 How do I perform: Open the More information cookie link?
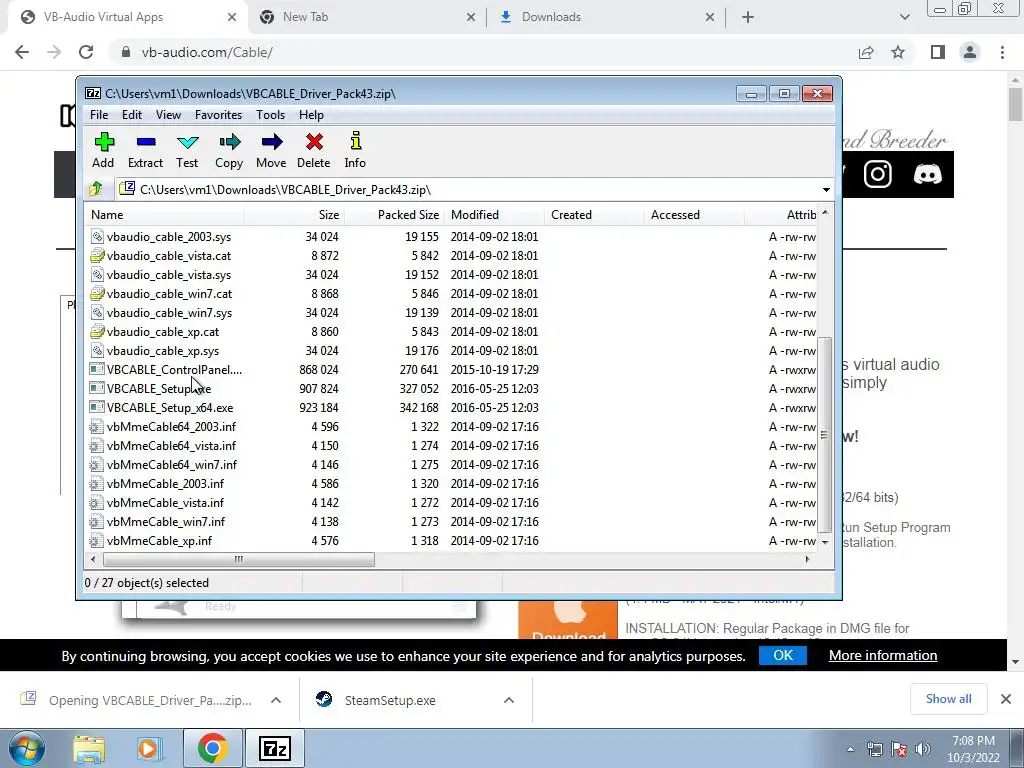coord(883,655)
